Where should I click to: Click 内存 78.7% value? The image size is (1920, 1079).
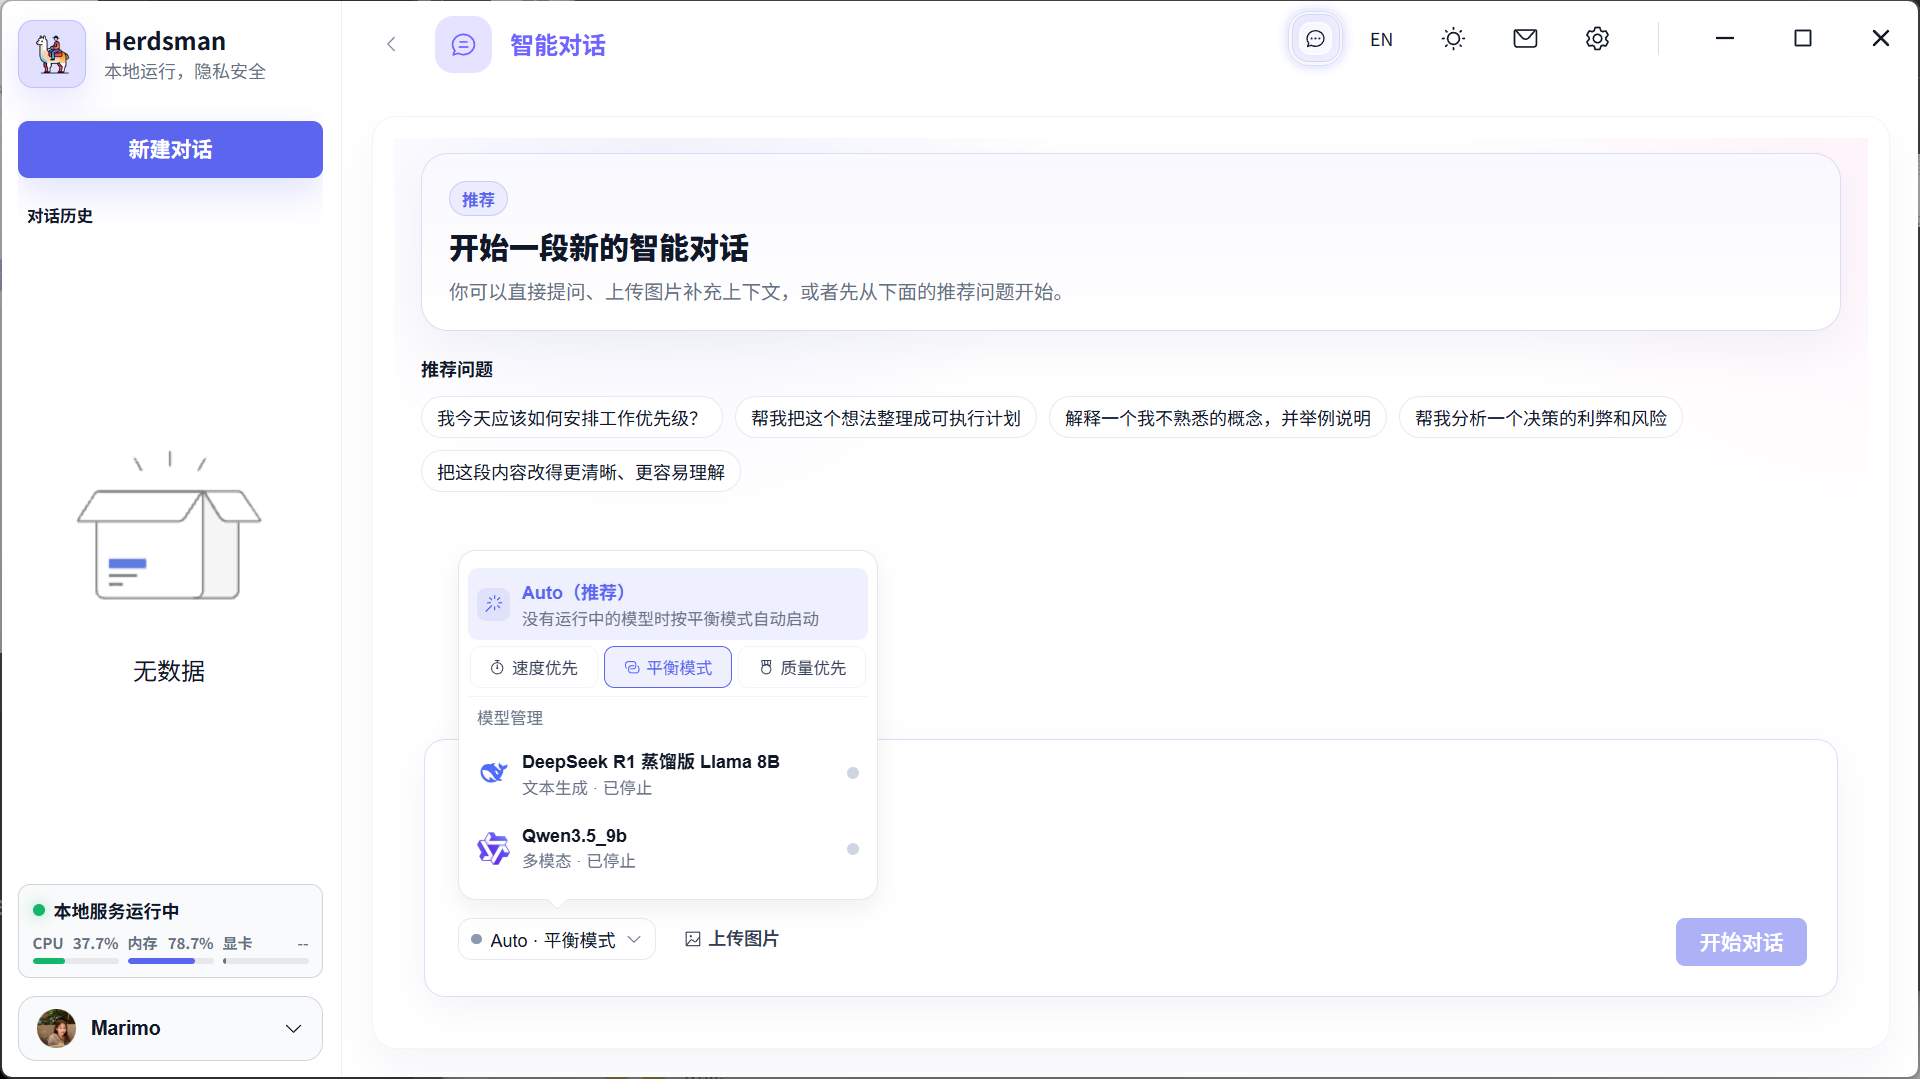pos(190,944)
